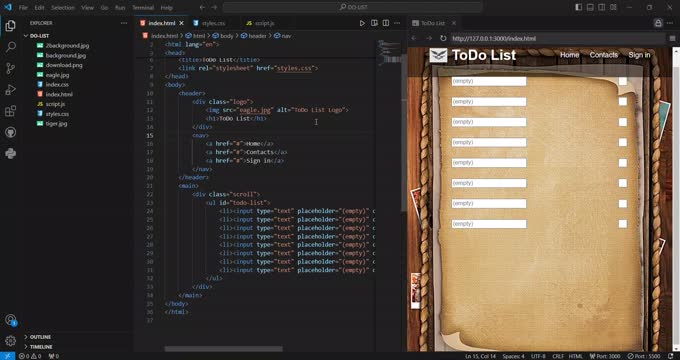Image resolution: width=680 pixels, height=360 pixels.
Task: Click the Run code play icon
Action: tap(363, 23)
